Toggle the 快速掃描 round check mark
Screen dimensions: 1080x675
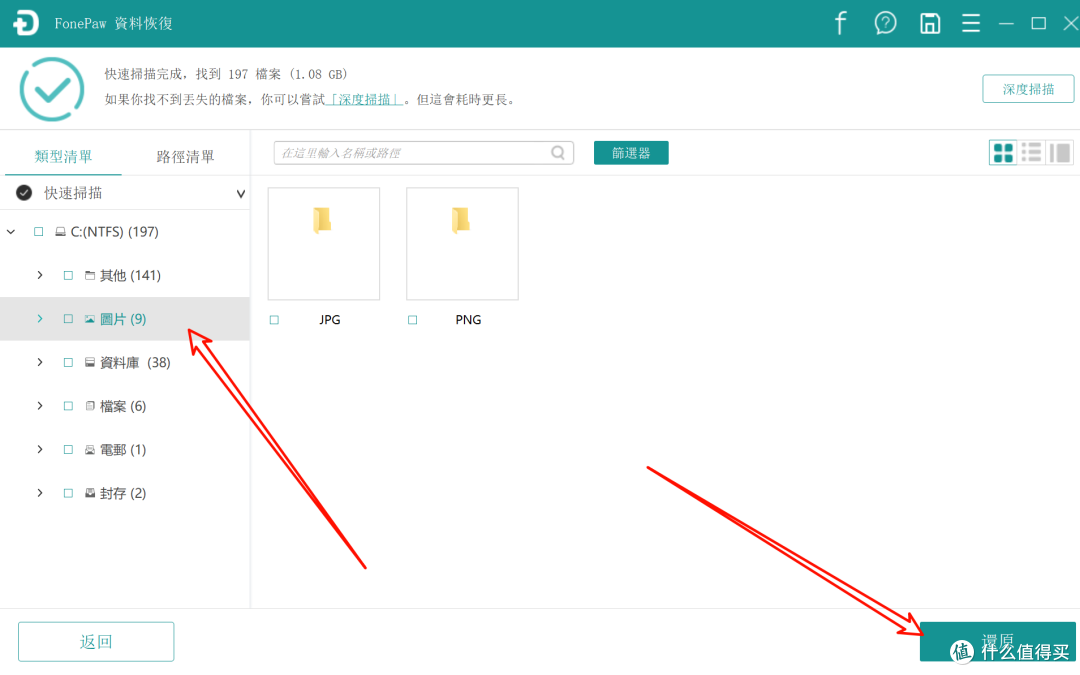click(24, 193)
